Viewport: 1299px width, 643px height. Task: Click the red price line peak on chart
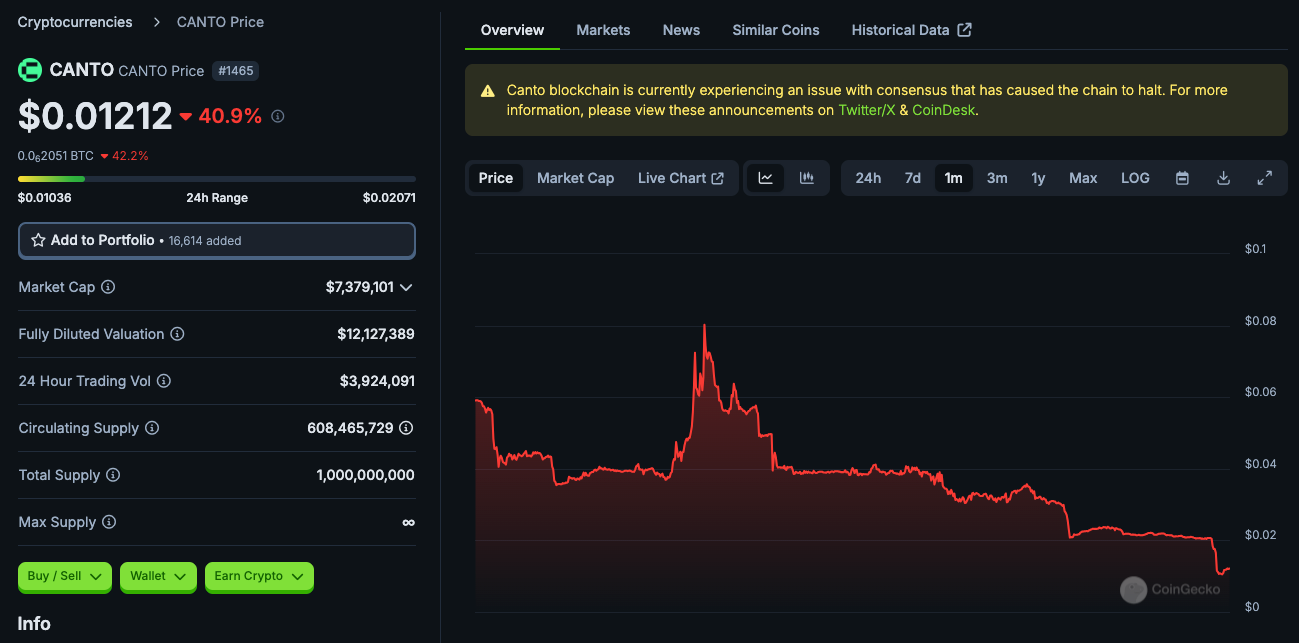704,327
